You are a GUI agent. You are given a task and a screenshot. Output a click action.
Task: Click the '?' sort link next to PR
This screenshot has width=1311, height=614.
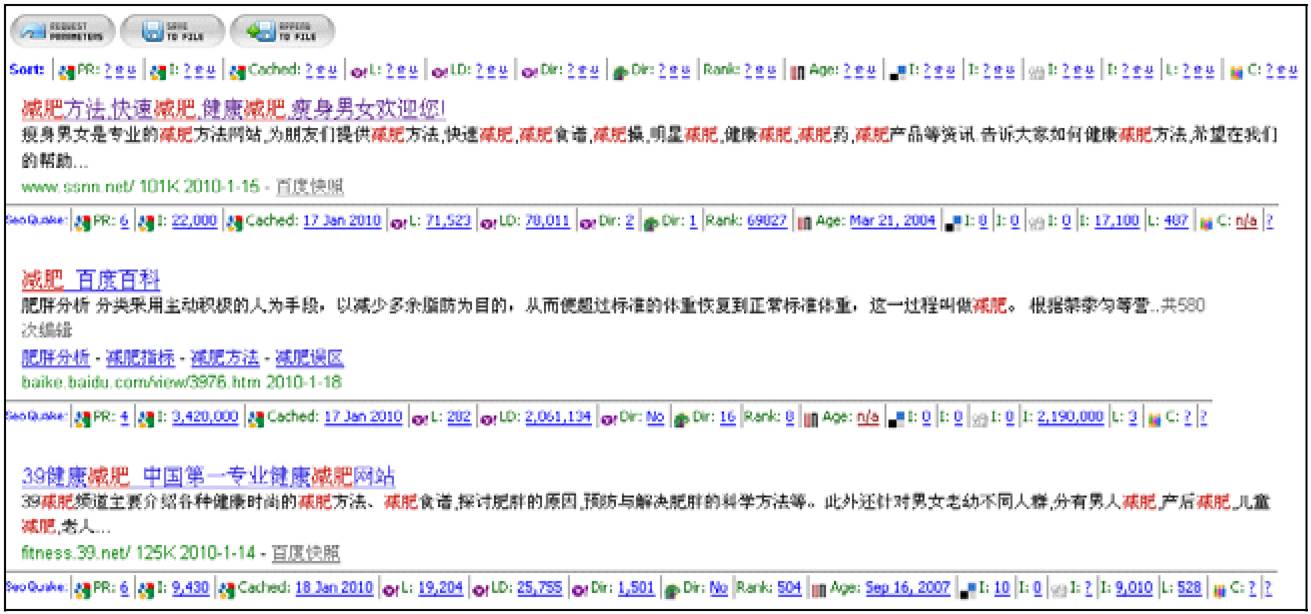(x=107, y=71)
